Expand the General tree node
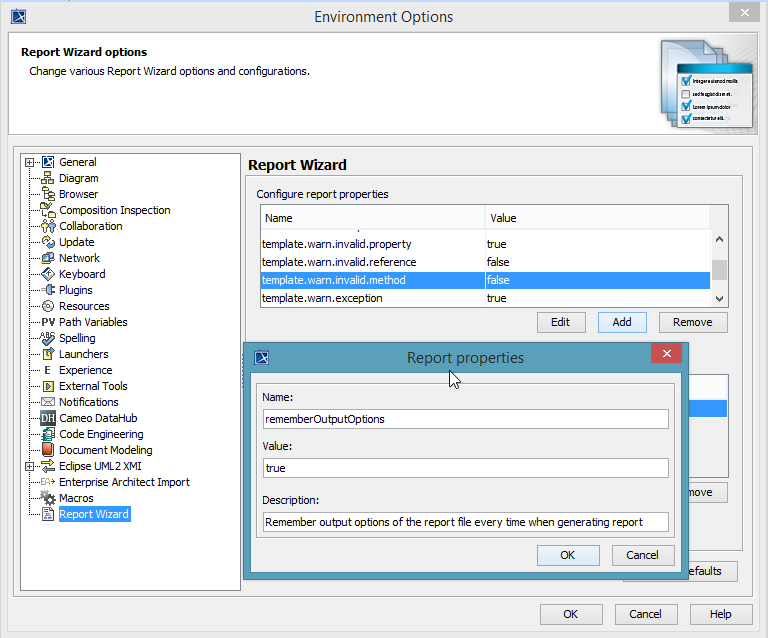Viewport: 768px width, 638px height. (30, 162)
